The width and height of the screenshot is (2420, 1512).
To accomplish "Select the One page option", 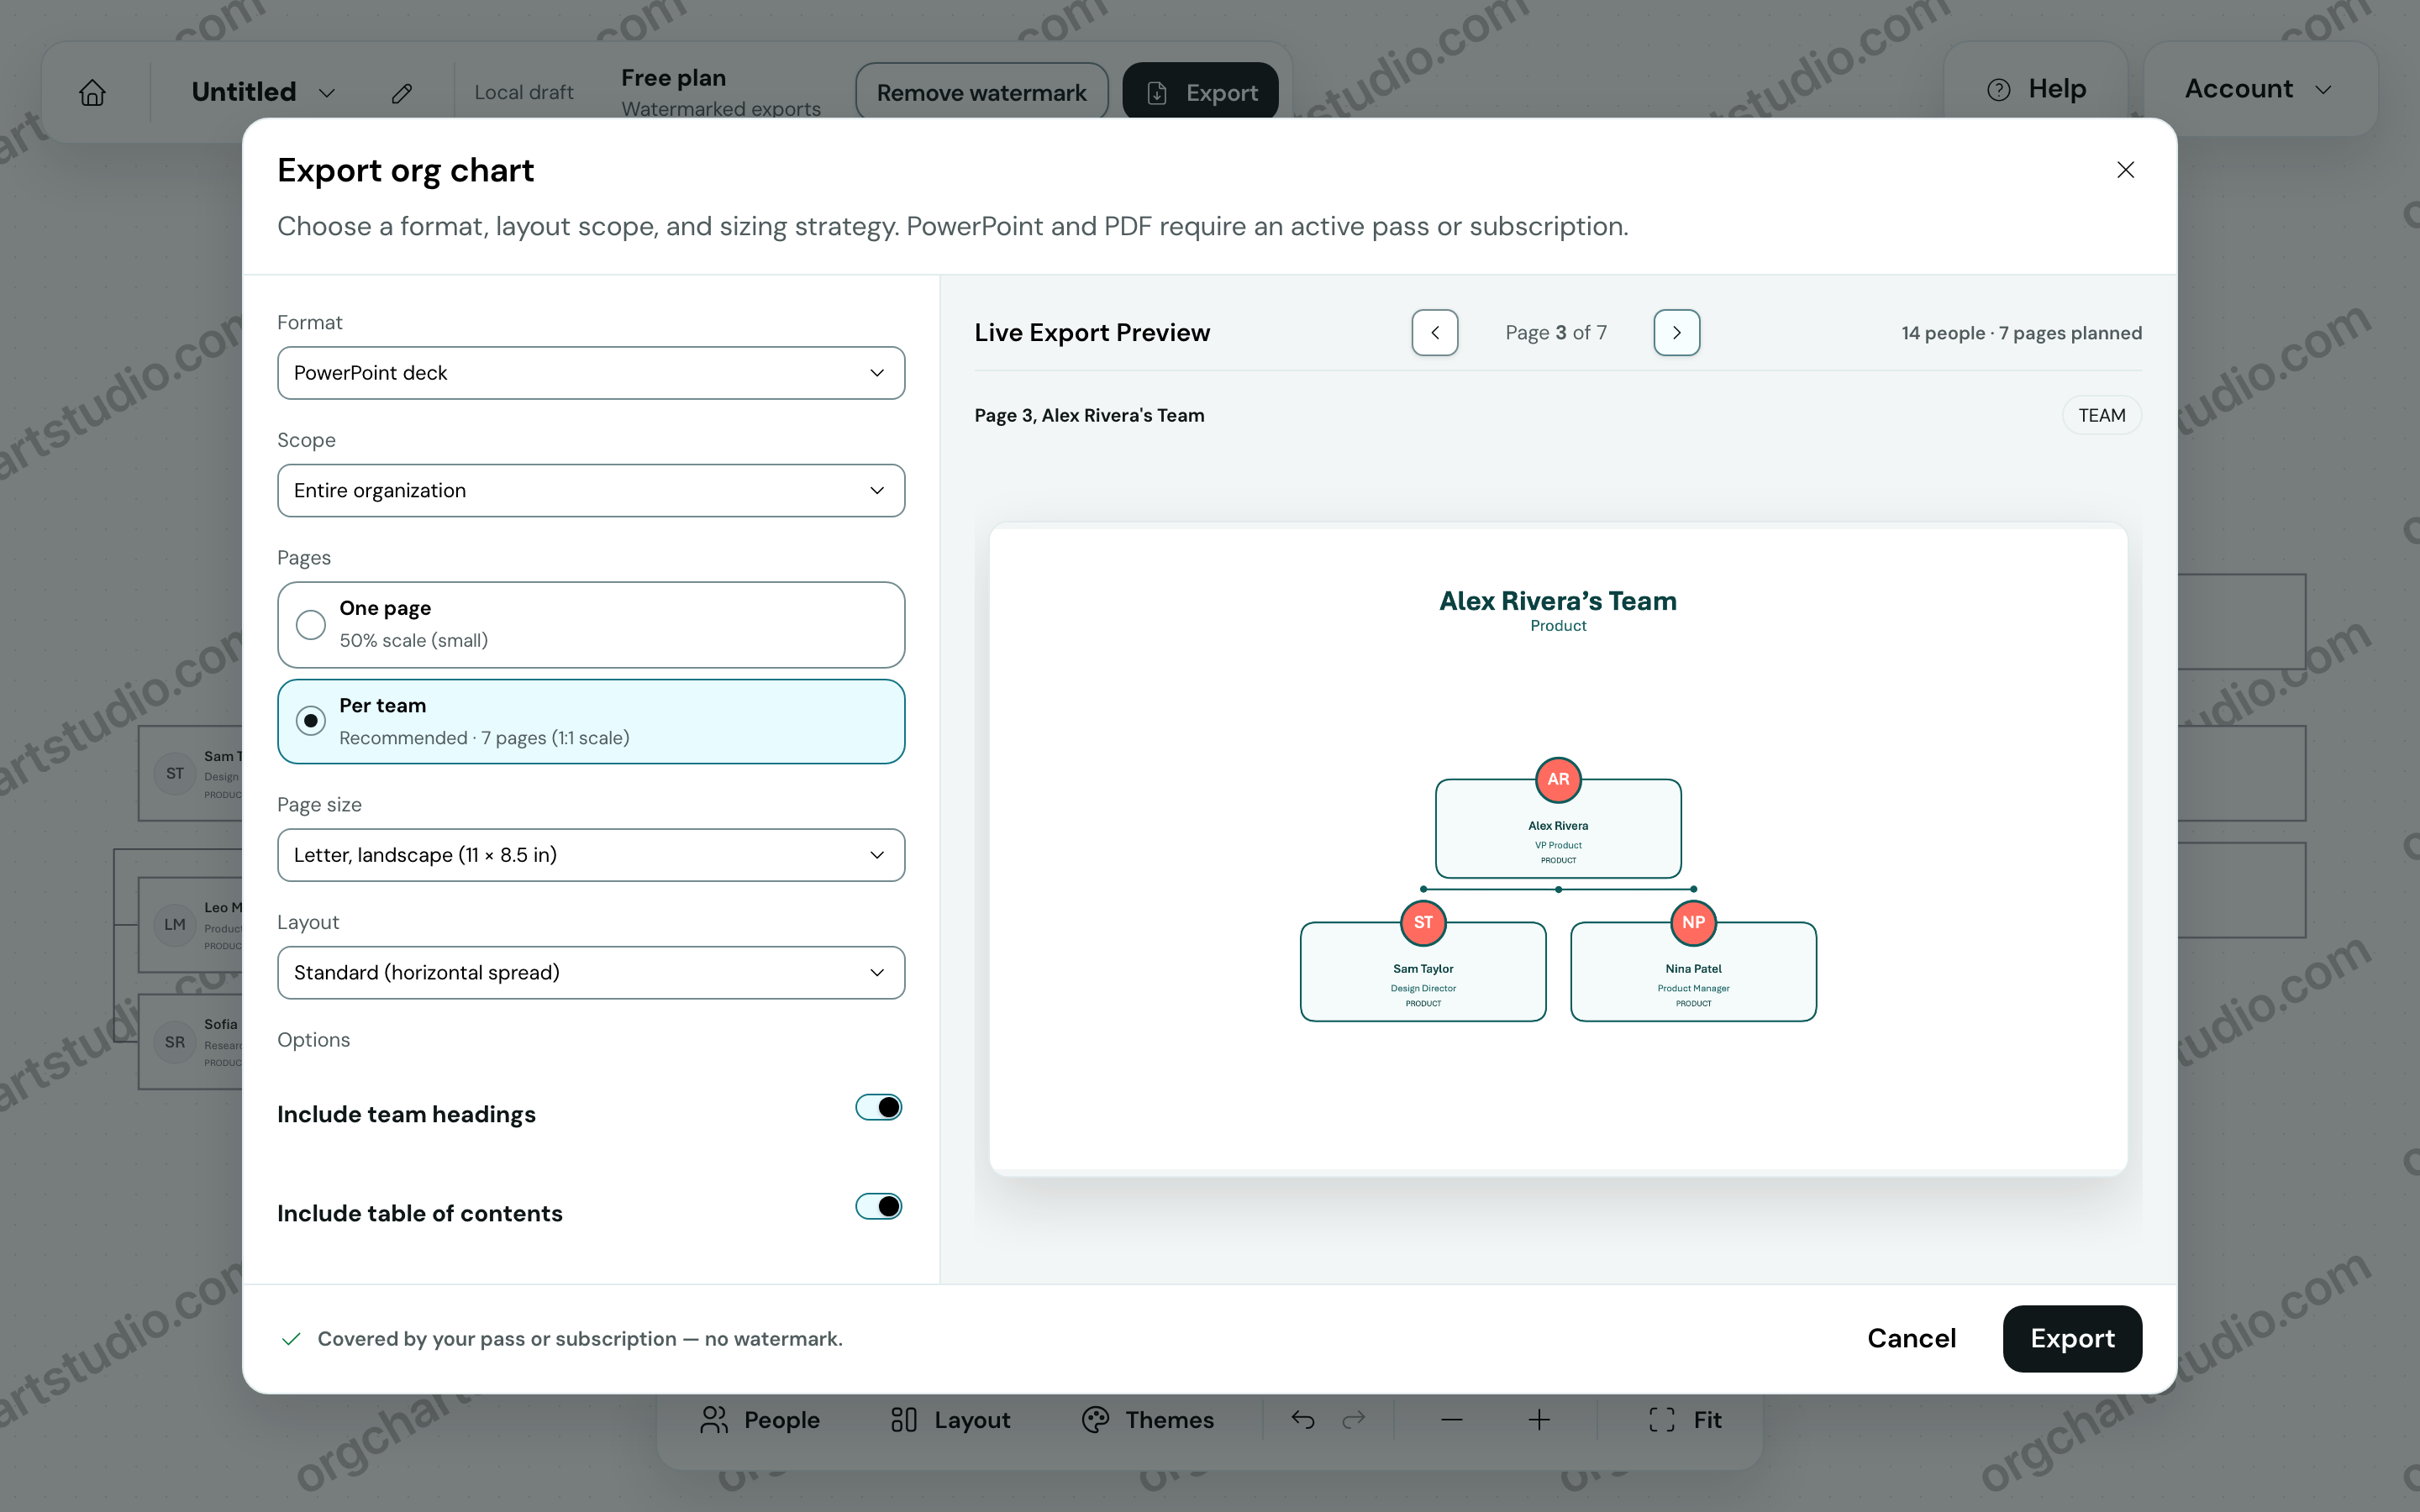I will [x=591, y=624].
